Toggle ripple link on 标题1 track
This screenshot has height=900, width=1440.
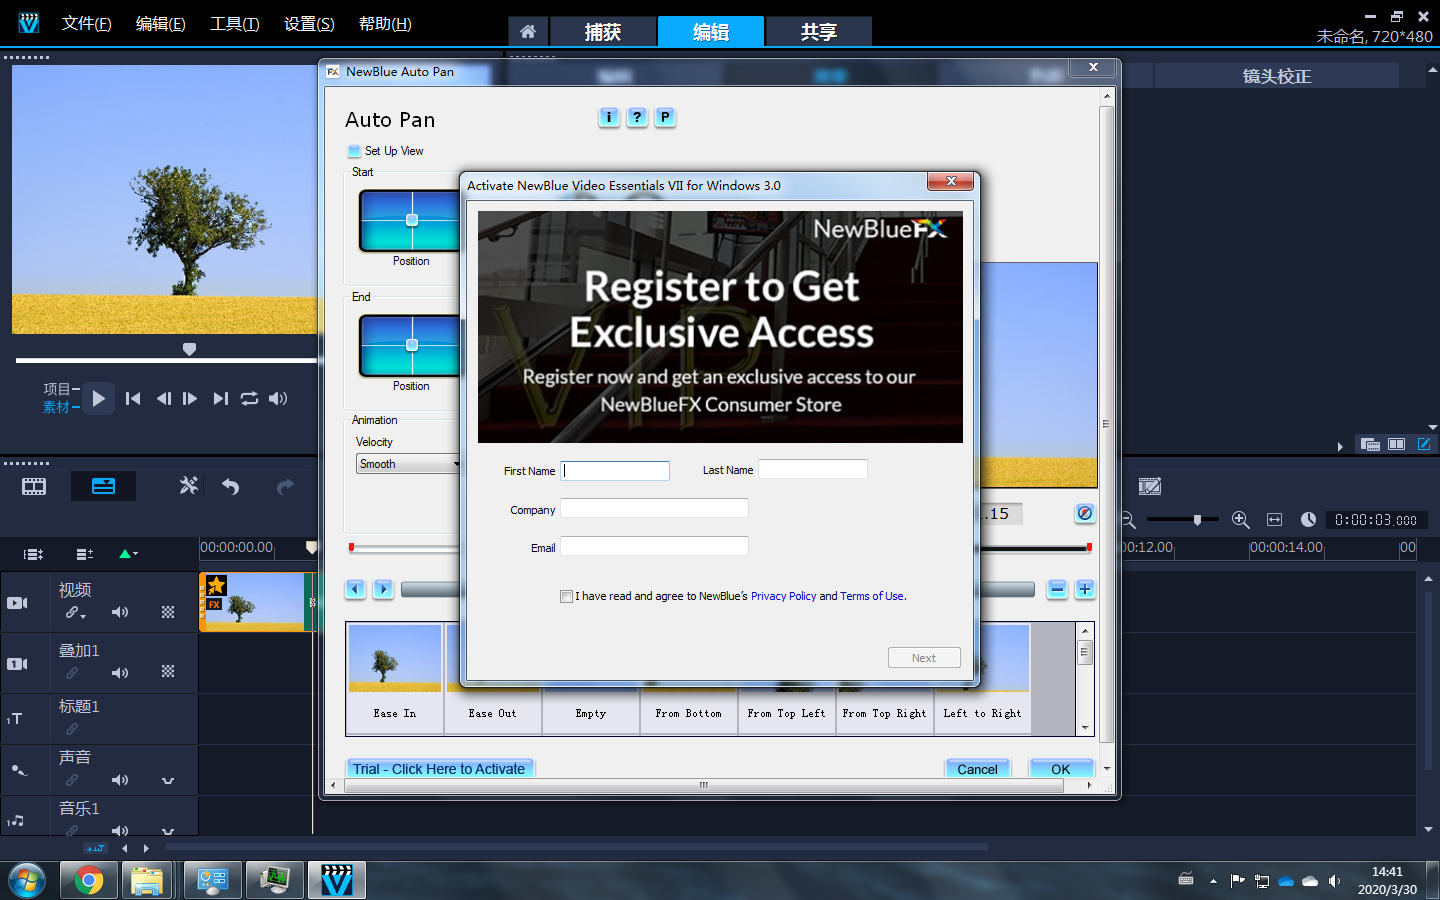click(72, 729)
